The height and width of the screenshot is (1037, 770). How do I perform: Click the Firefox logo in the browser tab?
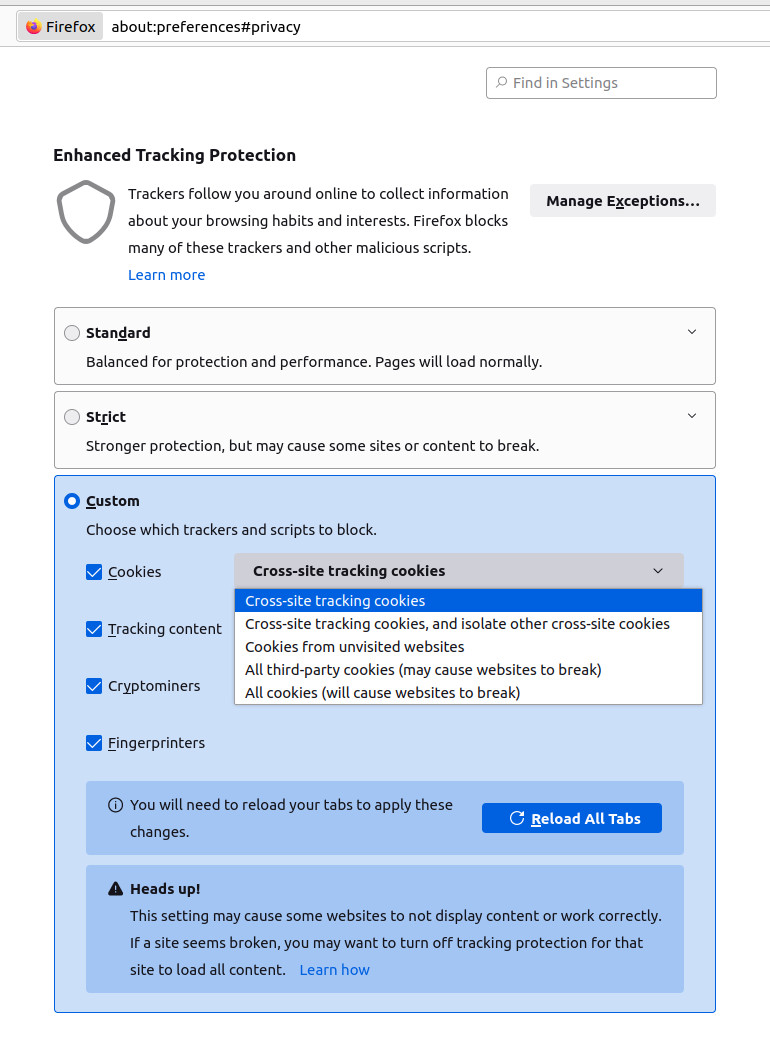point(36,26)
